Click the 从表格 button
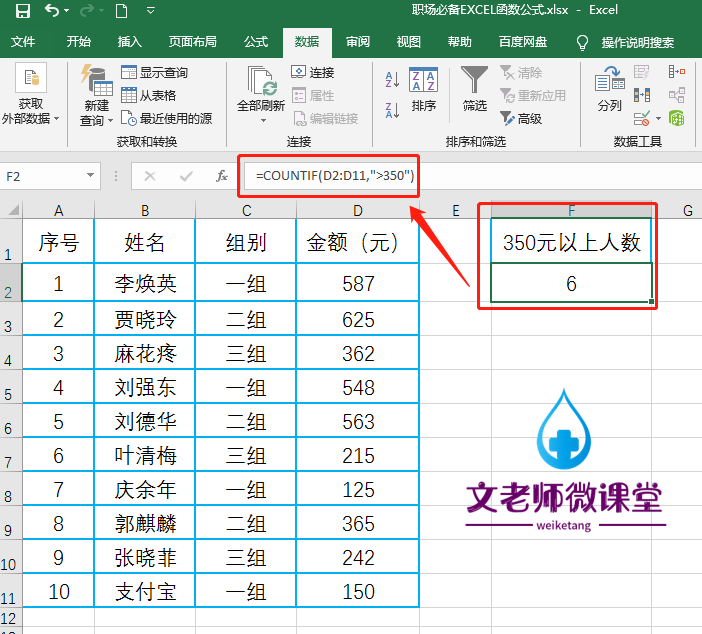Screen dimensions: 702x634 tap(149, 95)
